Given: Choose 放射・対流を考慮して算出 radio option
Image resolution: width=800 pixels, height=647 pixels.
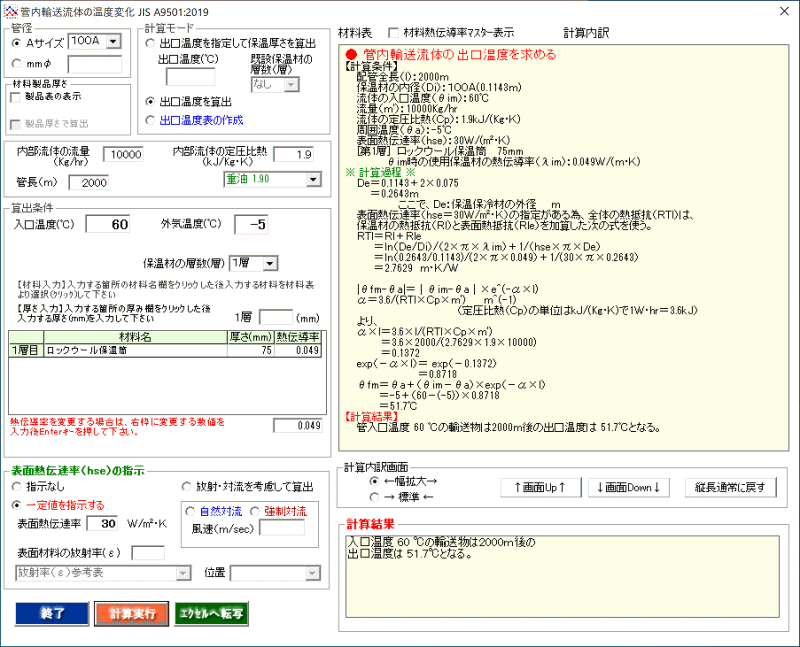Looking at the screenshot, I should 187,487.
